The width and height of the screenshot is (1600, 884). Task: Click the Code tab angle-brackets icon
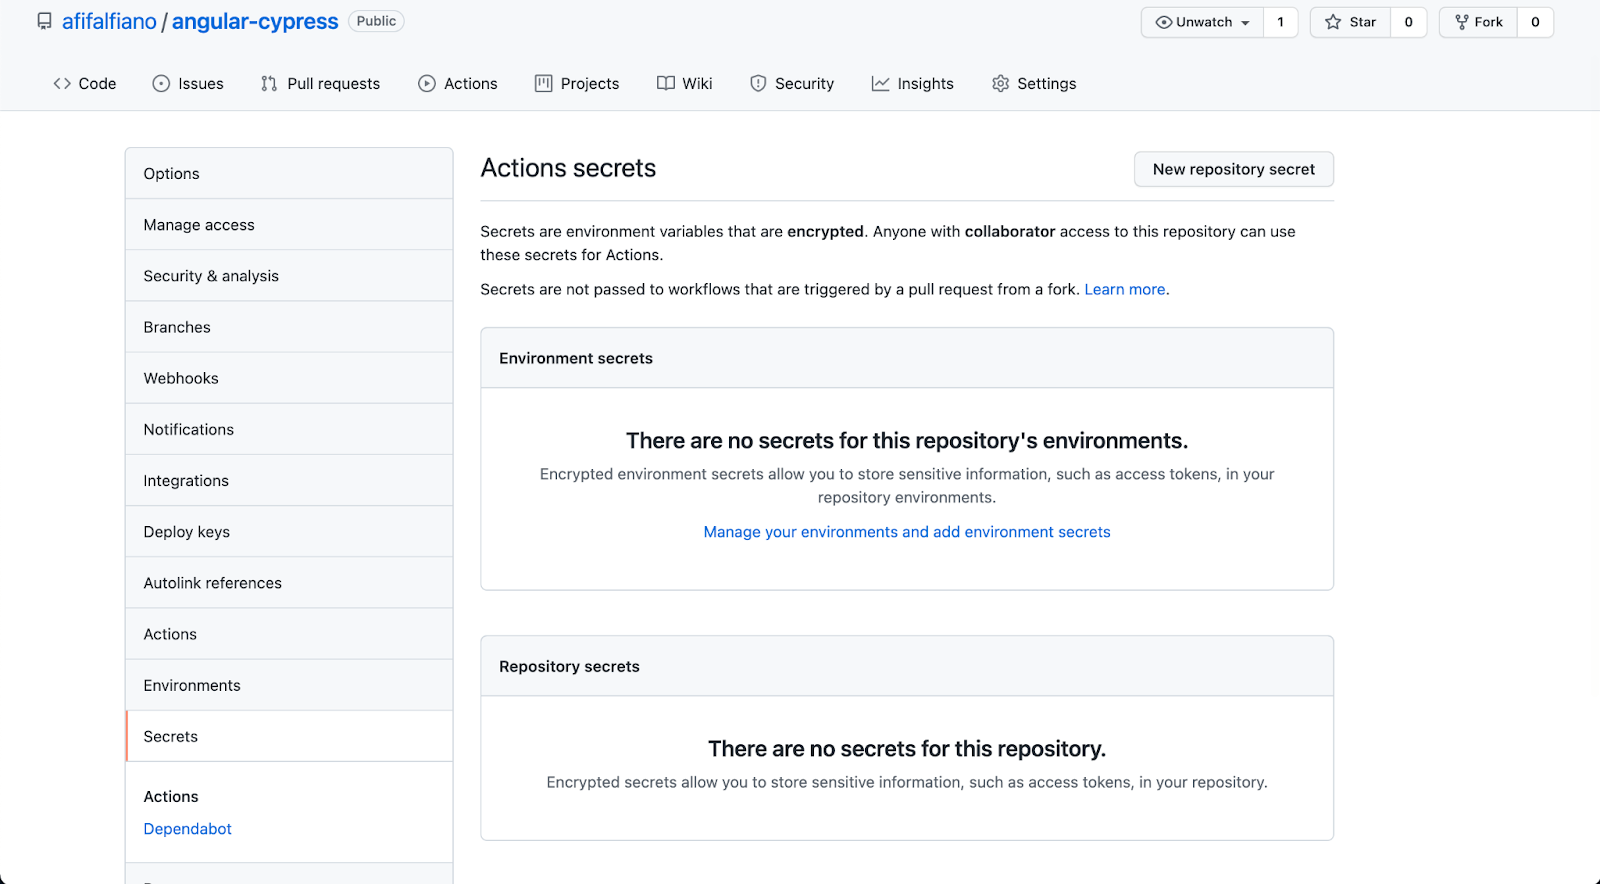tap(62, 84)
